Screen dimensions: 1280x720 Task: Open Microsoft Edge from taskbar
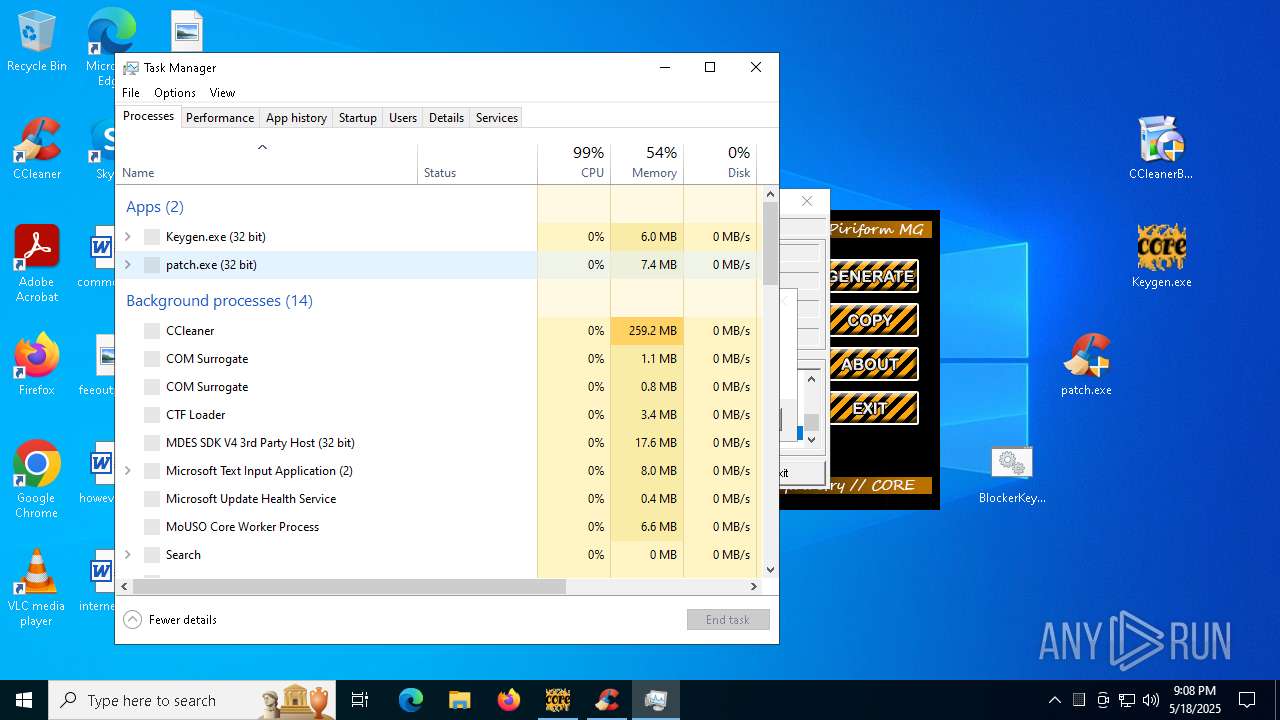tap(411, 700)
